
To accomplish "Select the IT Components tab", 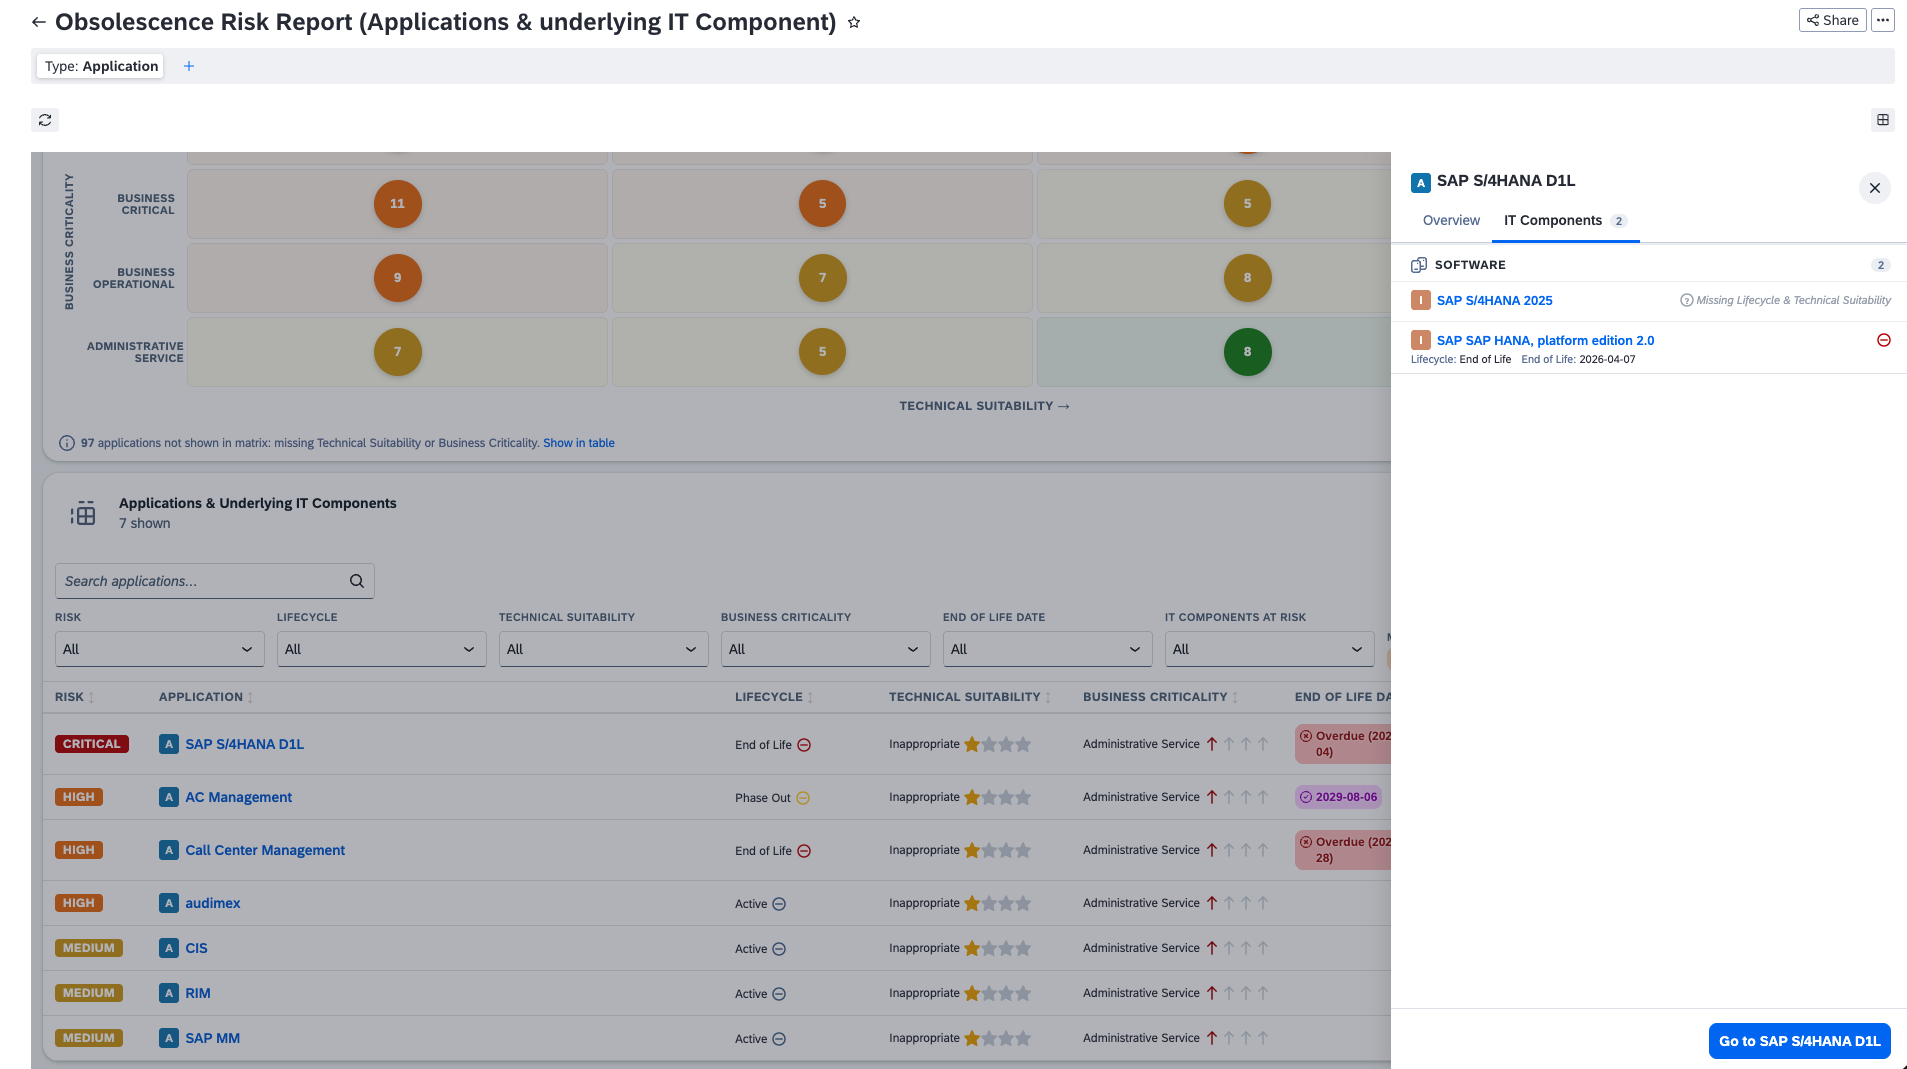I will (x=1565, y=220).
